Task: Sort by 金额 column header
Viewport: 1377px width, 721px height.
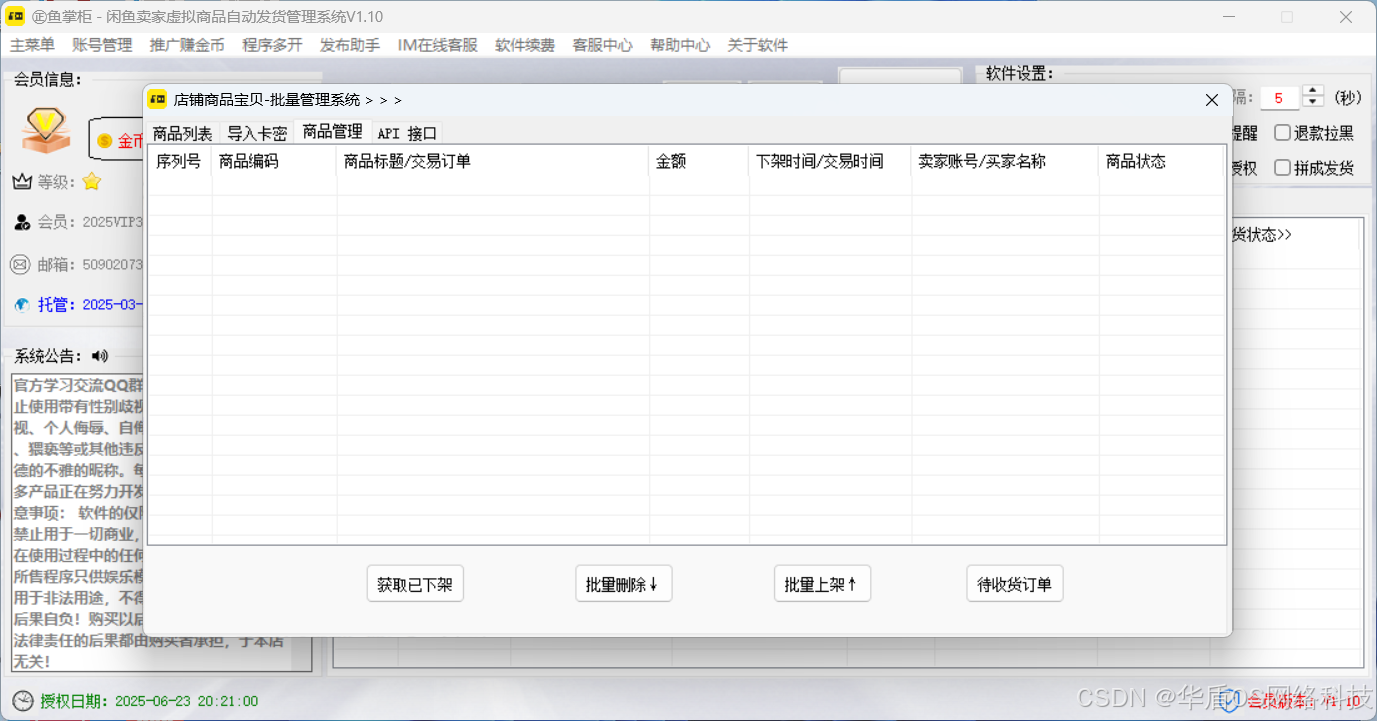Action: [699, 161]
